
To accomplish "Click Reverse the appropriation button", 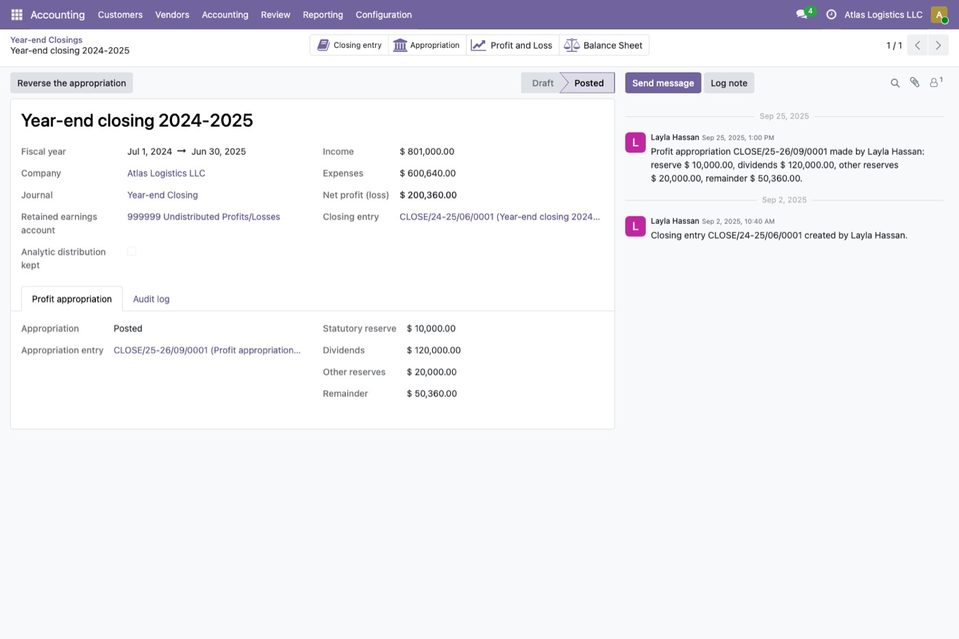I will click(72, 83).
